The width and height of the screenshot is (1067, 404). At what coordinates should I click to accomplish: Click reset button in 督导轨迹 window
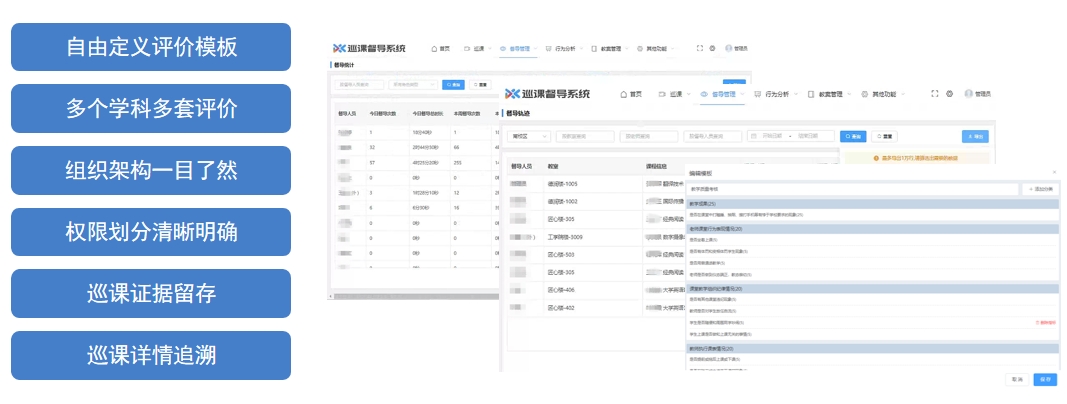click(884, 137)
